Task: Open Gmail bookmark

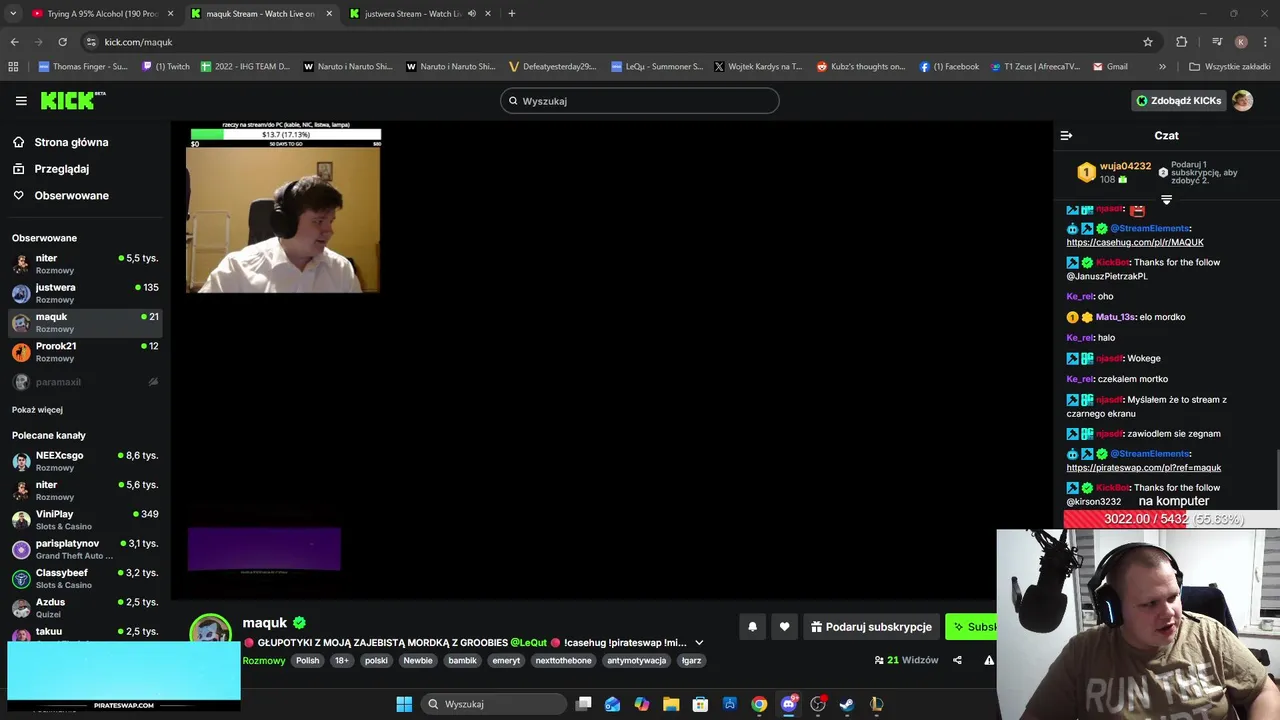Action: pos(1109,67)
